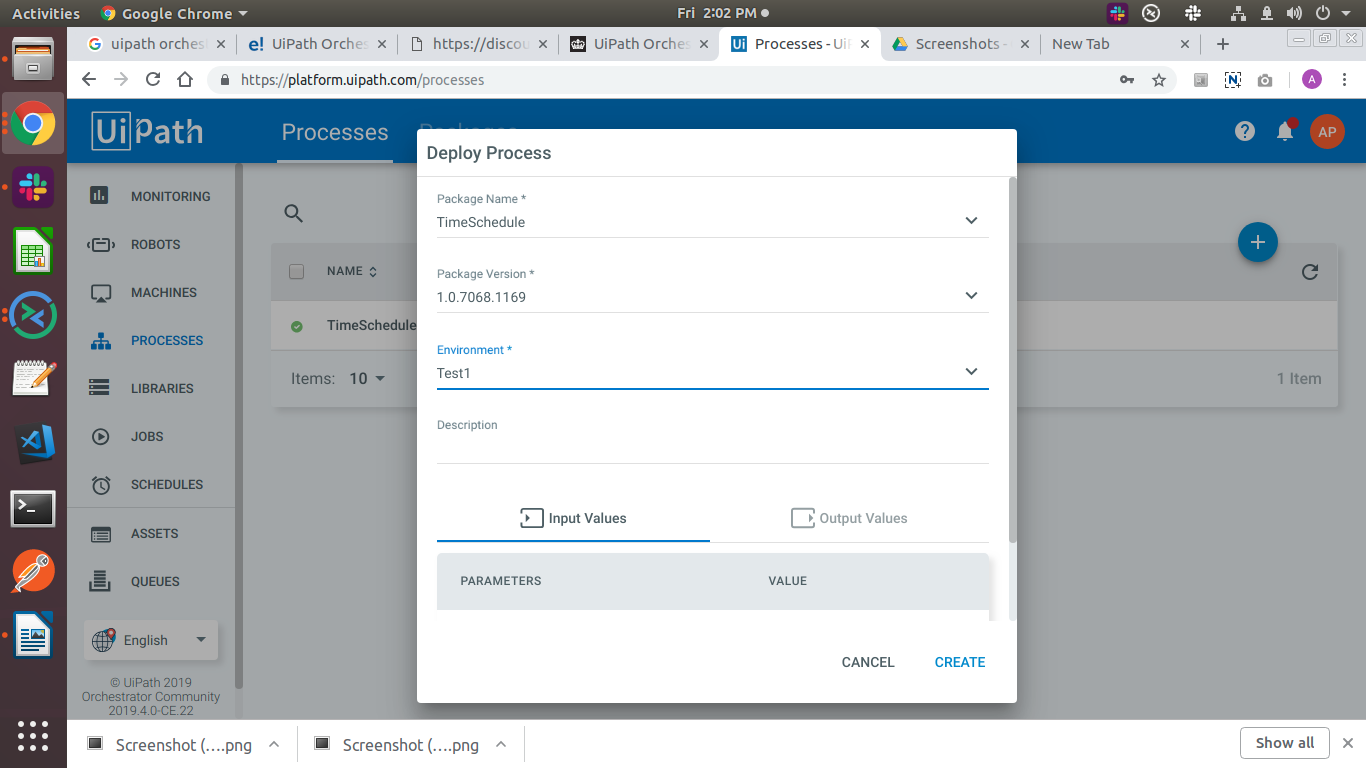Open LibreOffice Calc from the dock
The height and width of the screenshot is (768, 1366).
[33, 251]
